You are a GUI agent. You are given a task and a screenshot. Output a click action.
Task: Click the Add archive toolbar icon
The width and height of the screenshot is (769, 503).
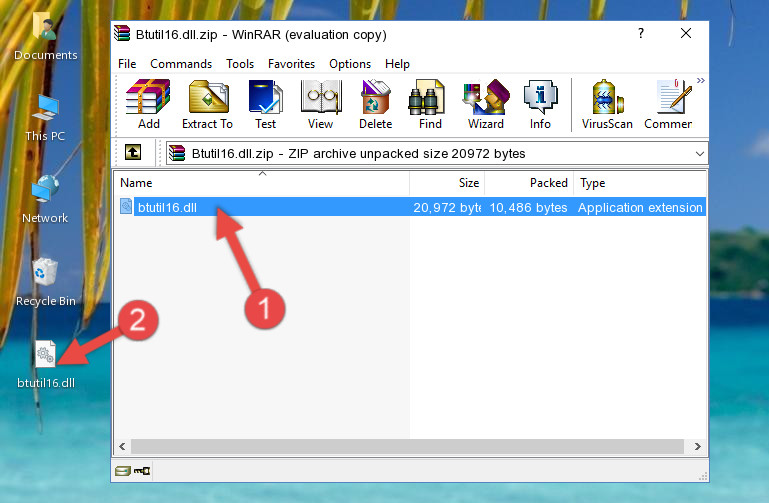[x=148, y=104]
